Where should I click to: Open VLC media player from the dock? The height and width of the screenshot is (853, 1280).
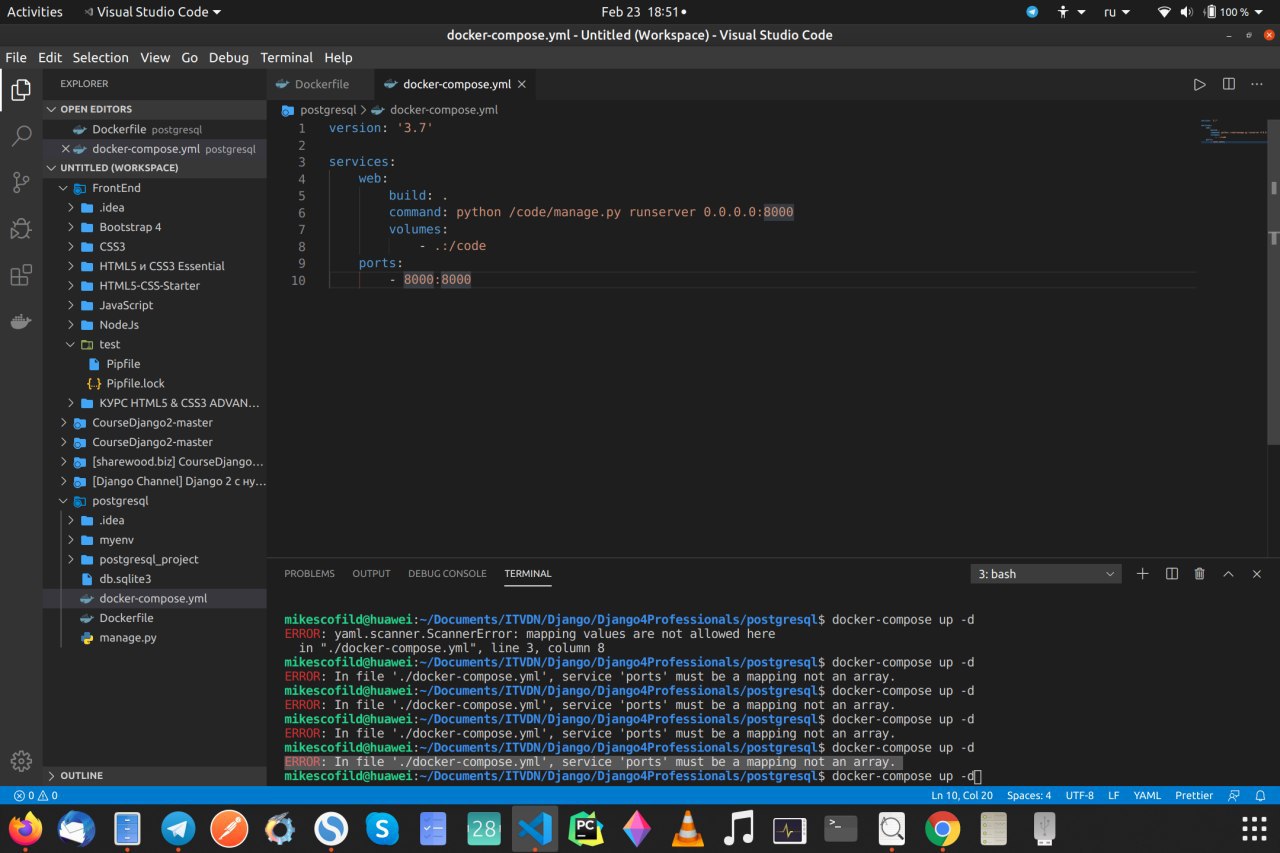pyautogui.click(x=687, y=828)
